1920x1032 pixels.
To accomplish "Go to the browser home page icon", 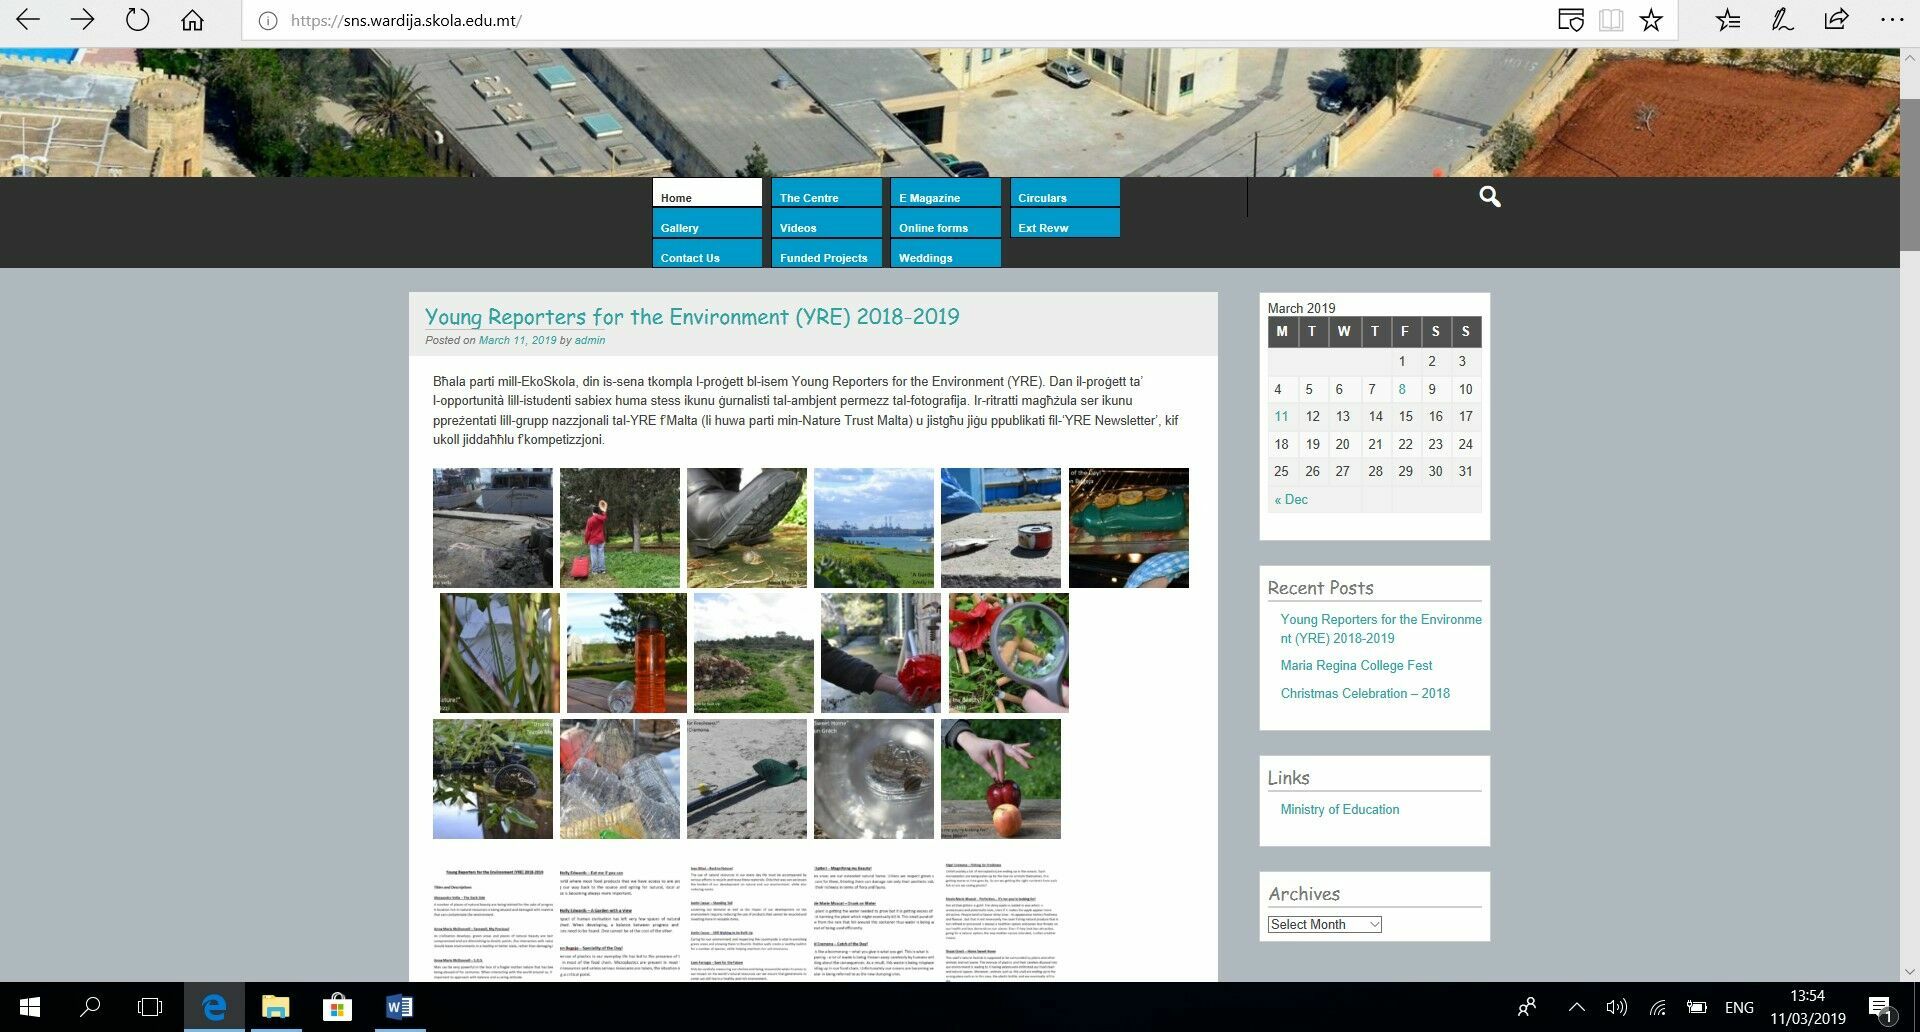I will [192, 20].
